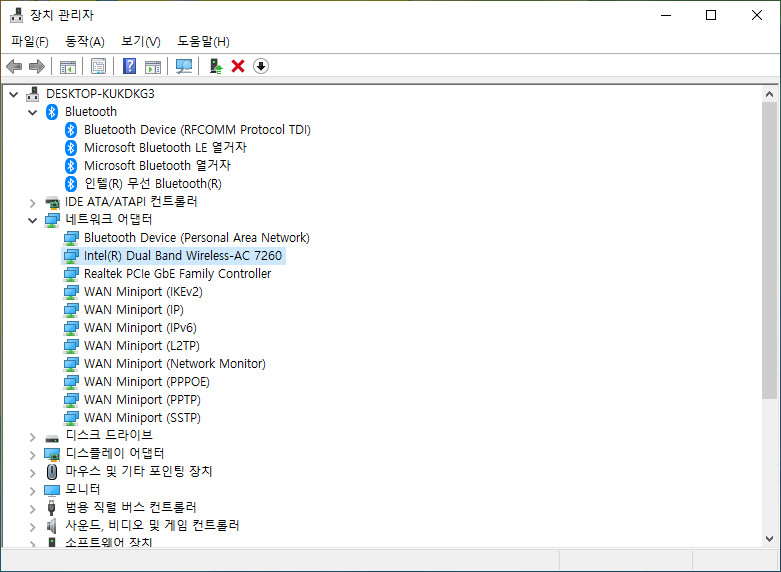Open the Properties toolbar icon
Viewport: 781px width, 572px height.
point(99,66)
